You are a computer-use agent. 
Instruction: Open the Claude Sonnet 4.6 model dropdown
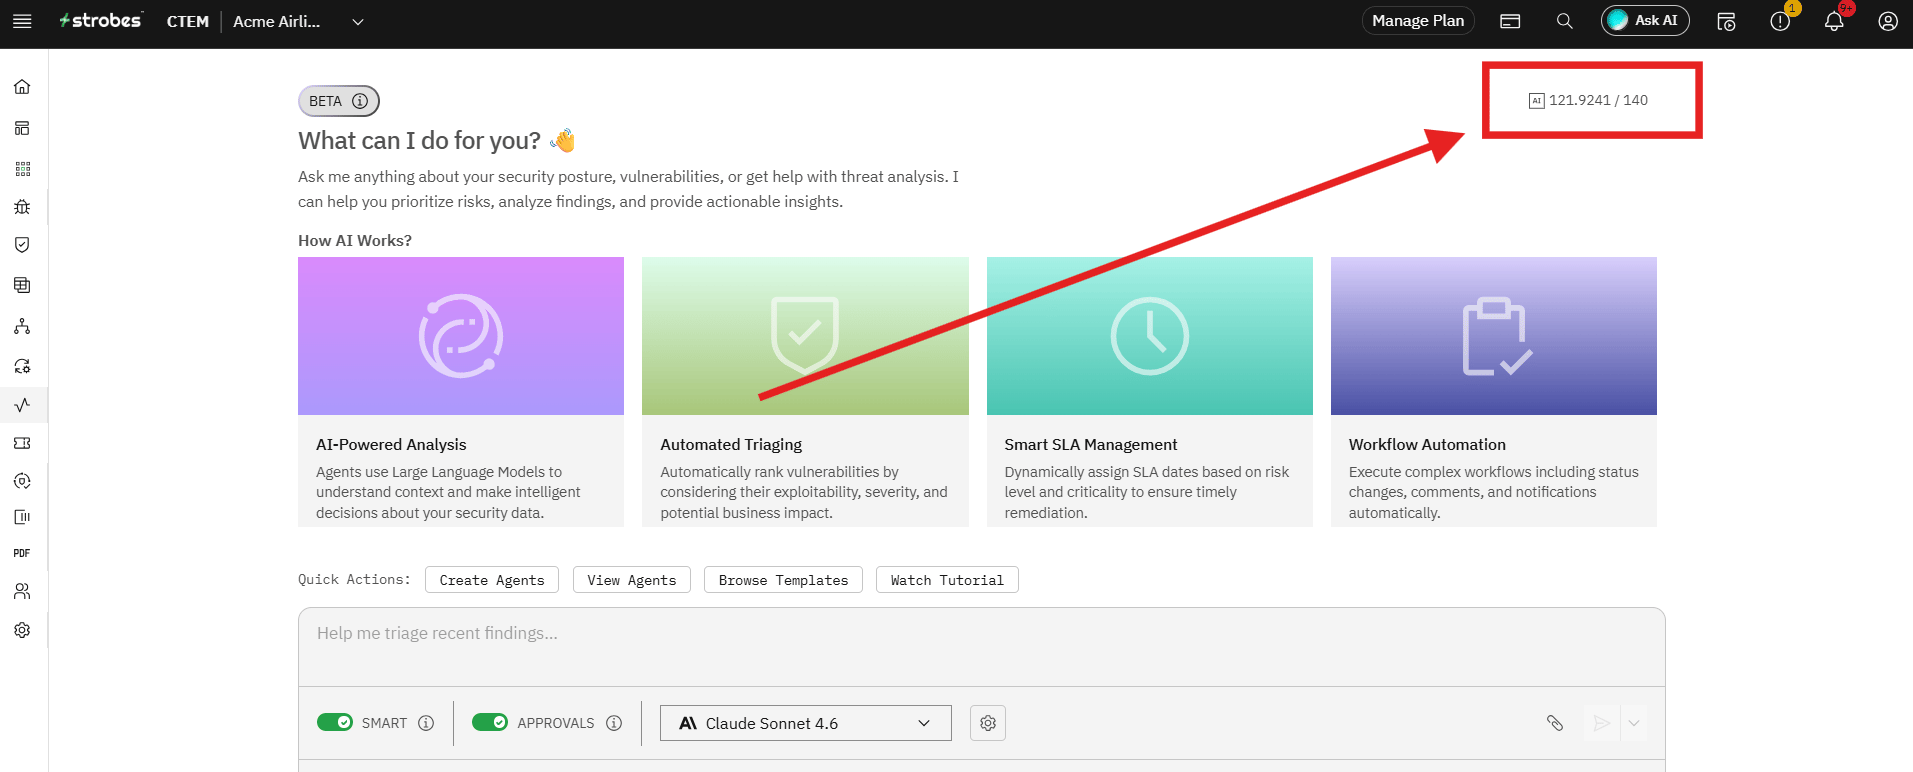click(806, 723)
